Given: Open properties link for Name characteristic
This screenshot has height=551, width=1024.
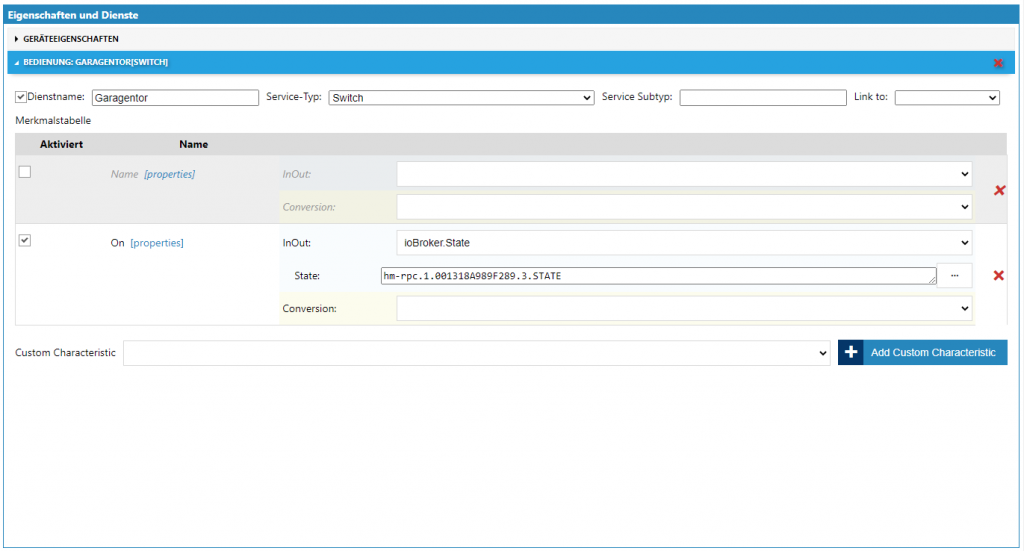Looking at the screenshot, I should coord(169,174).
